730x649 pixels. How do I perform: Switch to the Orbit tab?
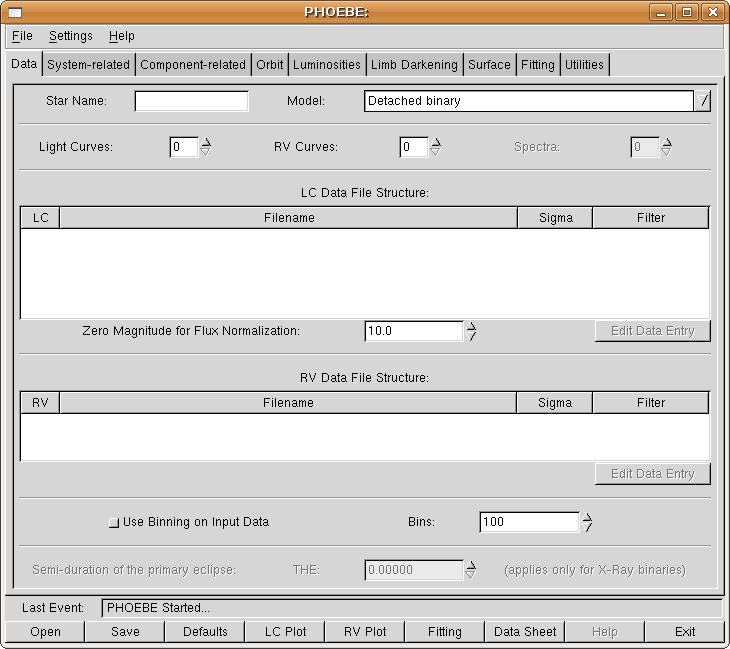(x=270, y=65)
